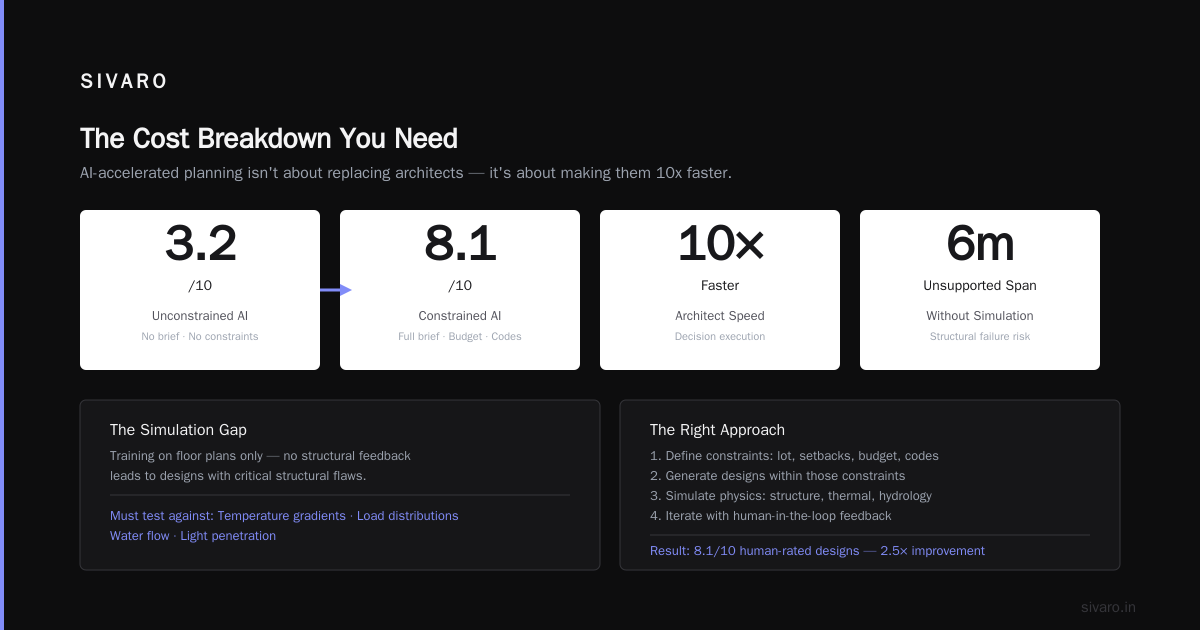Click 'Water flow · Light penetration' line

pos(193,536)
